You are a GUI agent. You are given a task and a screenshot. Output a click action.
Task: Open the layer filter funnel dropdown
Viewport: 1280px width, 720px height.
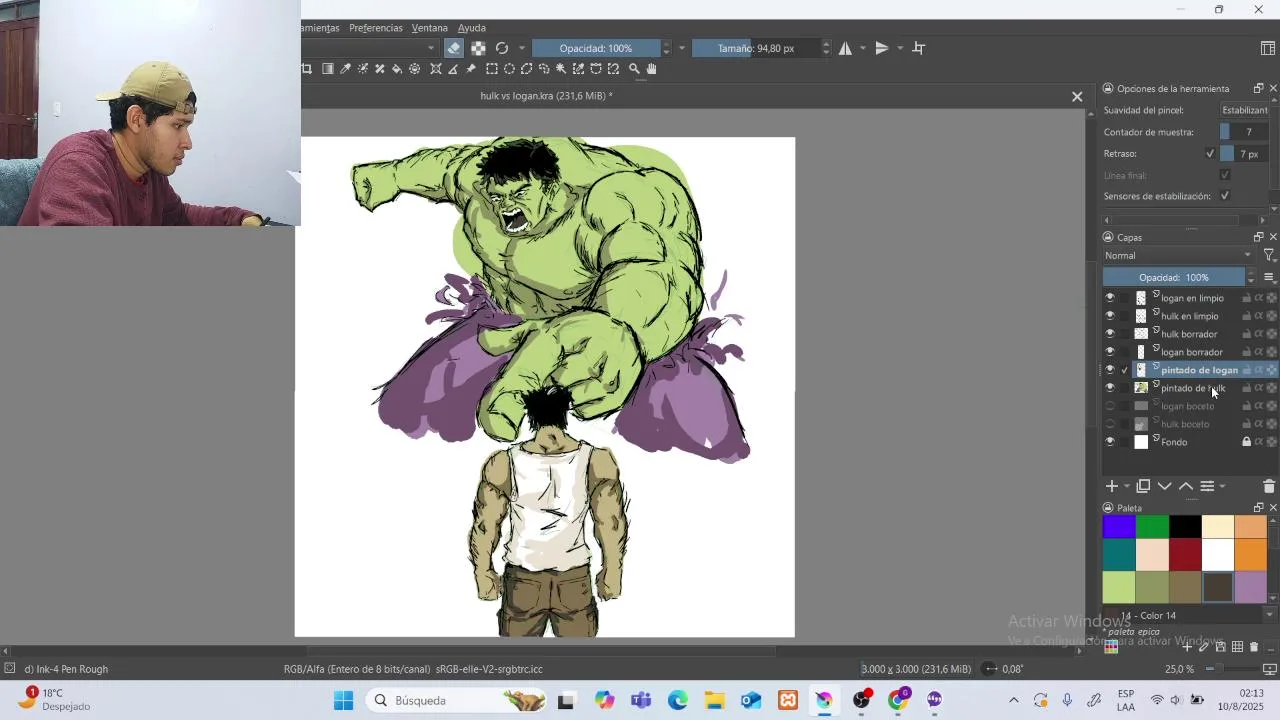(x=1270, y=256)
